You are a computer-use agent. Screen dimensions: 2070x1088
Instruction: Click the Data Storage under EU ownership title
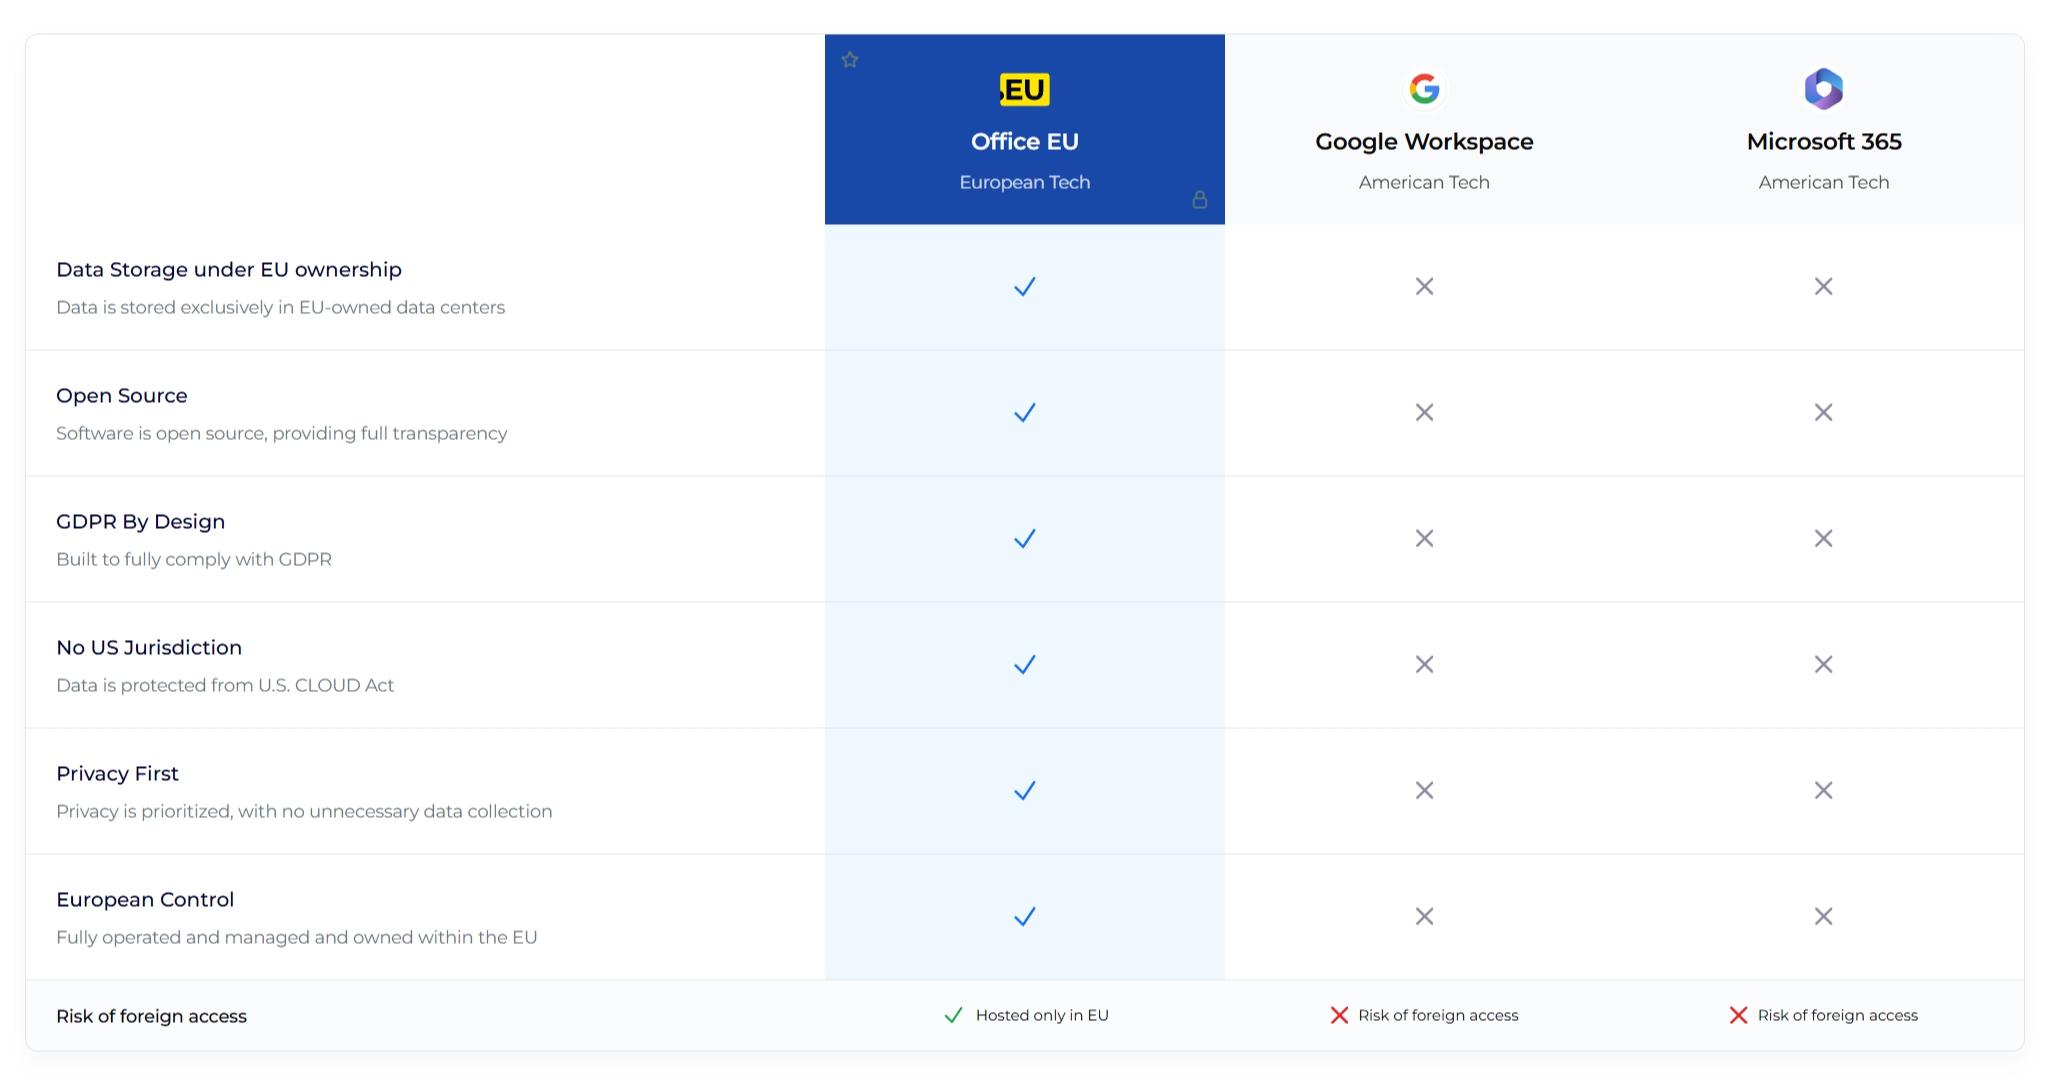point(229,270)
